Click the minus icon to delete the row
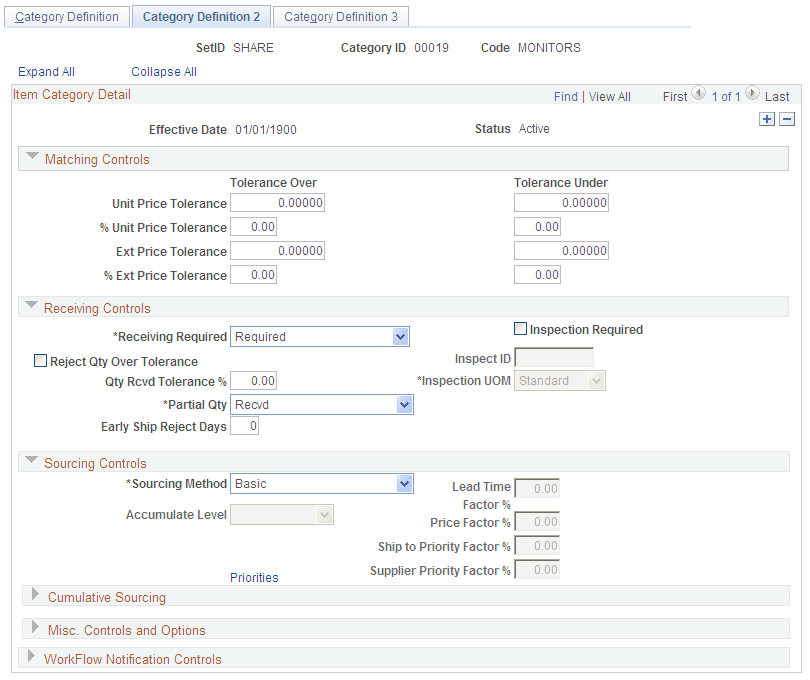Viewport: 810px width, 680px height. click(x=786, y=118)
